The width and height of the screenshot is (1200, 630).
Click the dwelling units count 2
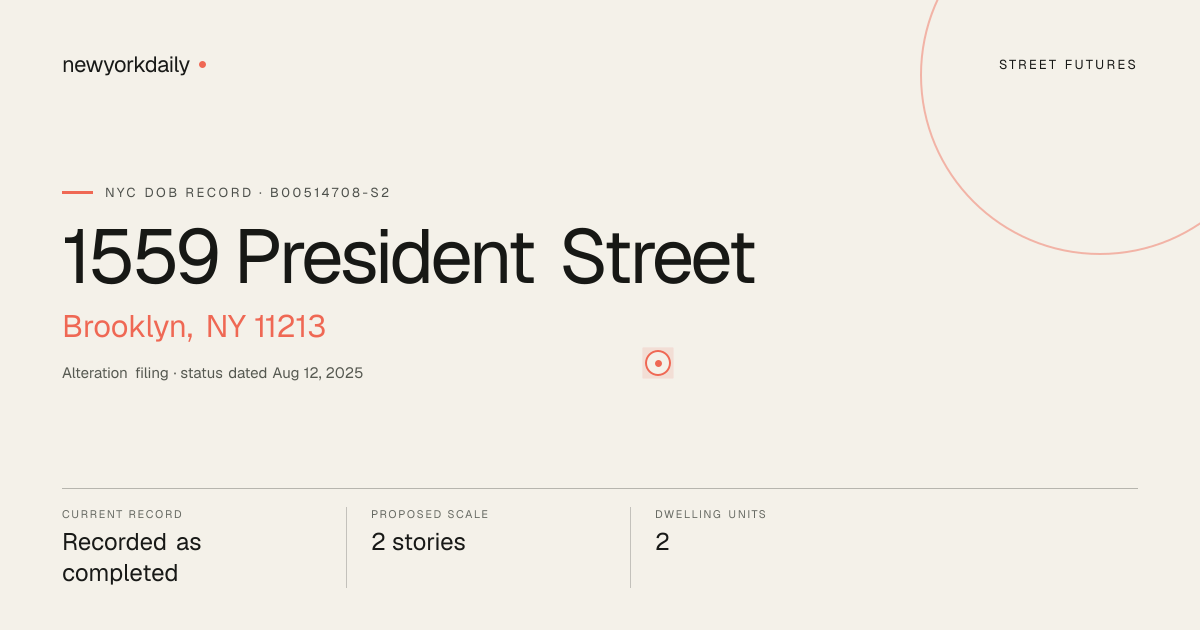tap(662, 542)
